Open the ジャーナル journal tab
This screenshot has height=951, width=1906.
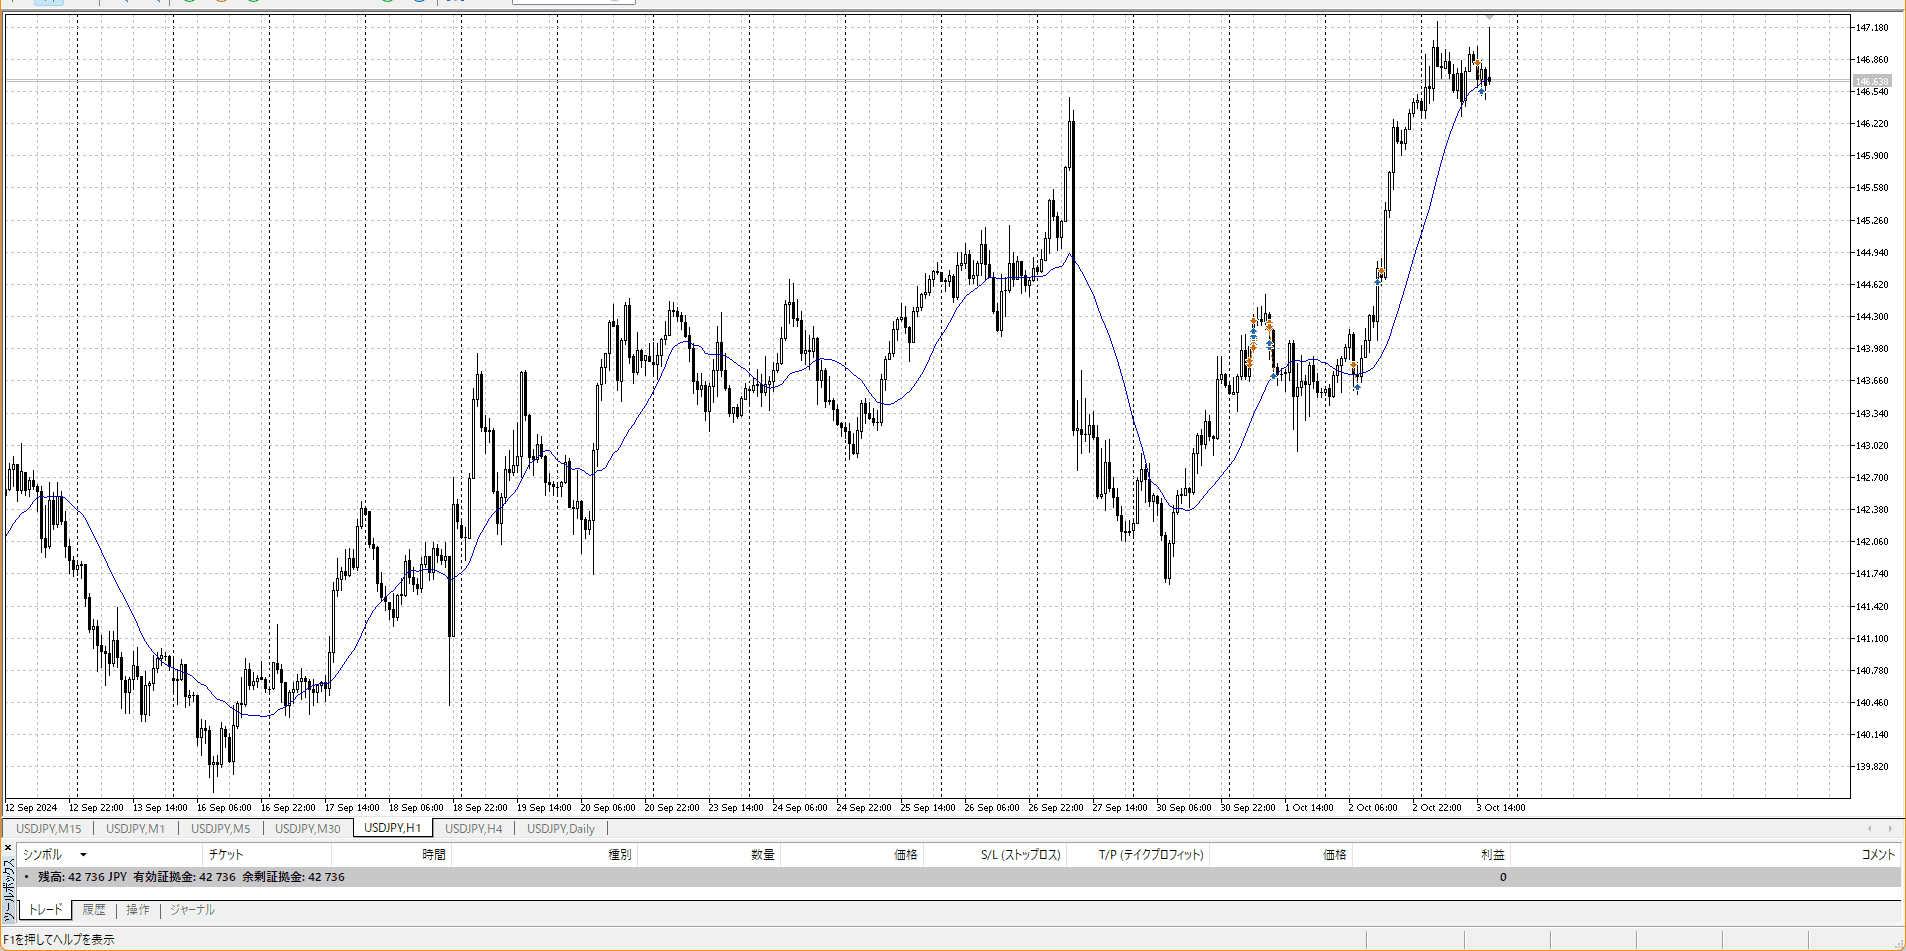coord(192,910)
